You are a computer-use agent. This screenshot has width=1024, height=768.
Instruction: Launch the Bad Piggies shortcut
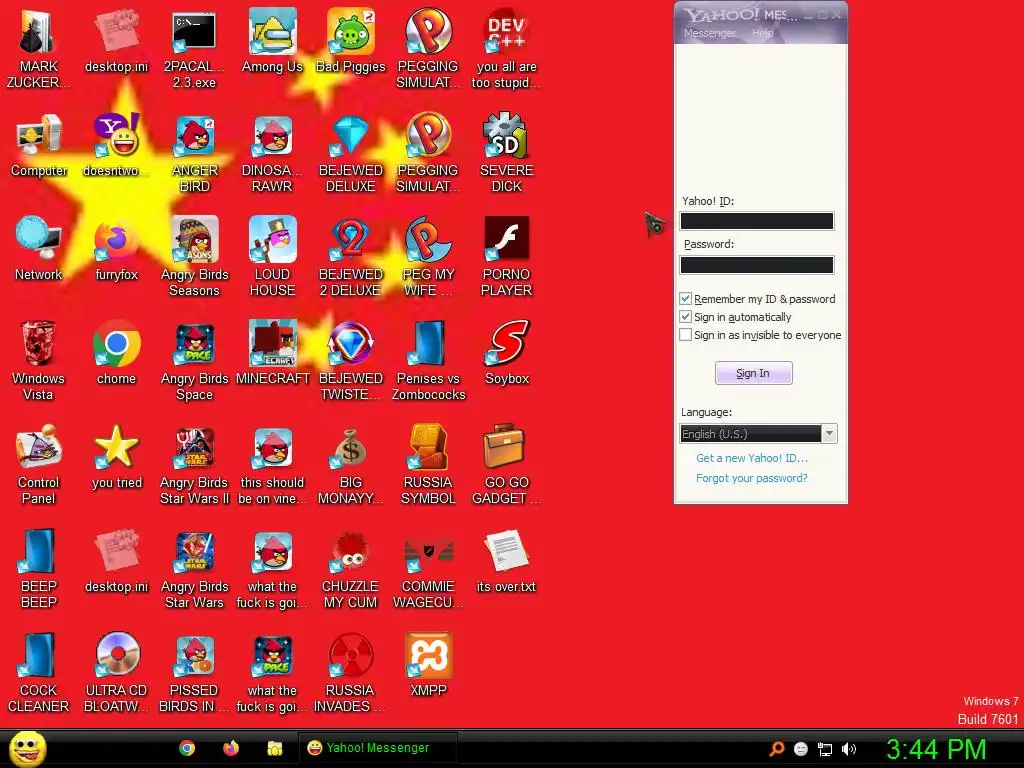351,41
